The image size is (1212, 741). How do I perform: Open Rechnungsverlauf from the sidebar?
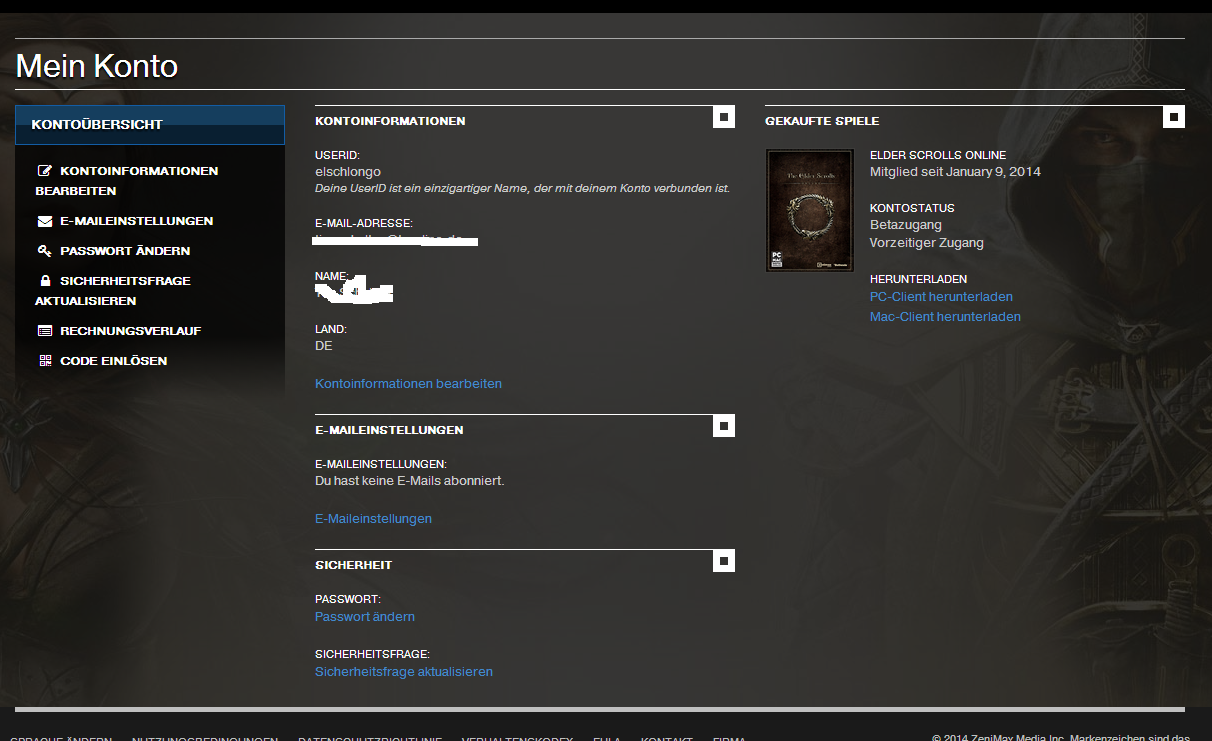click(131, 331)
